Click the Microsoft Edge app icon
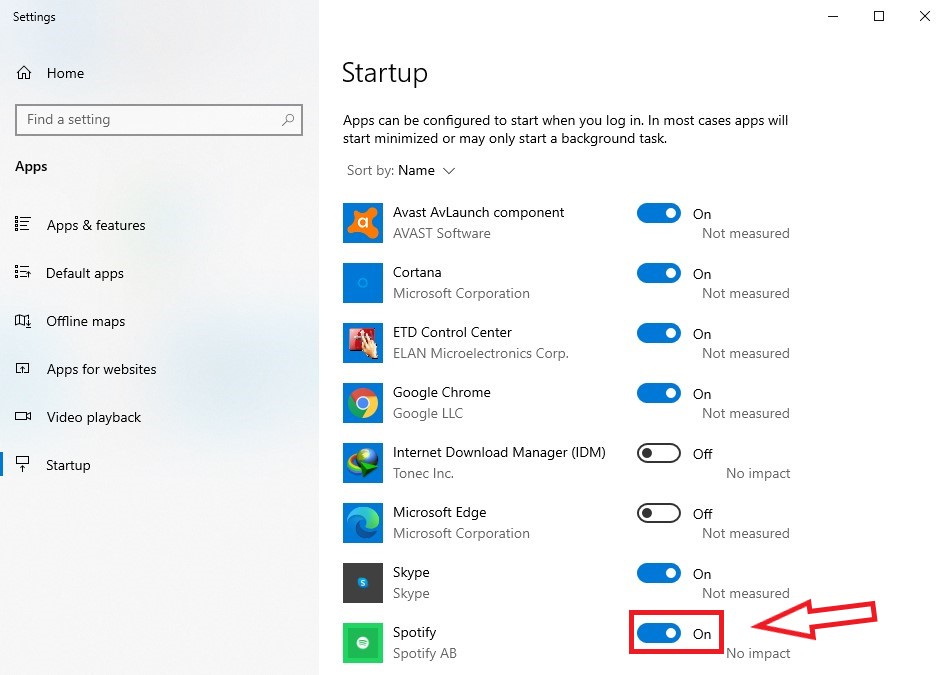This screenshot has width=947, height=675. 362,523
